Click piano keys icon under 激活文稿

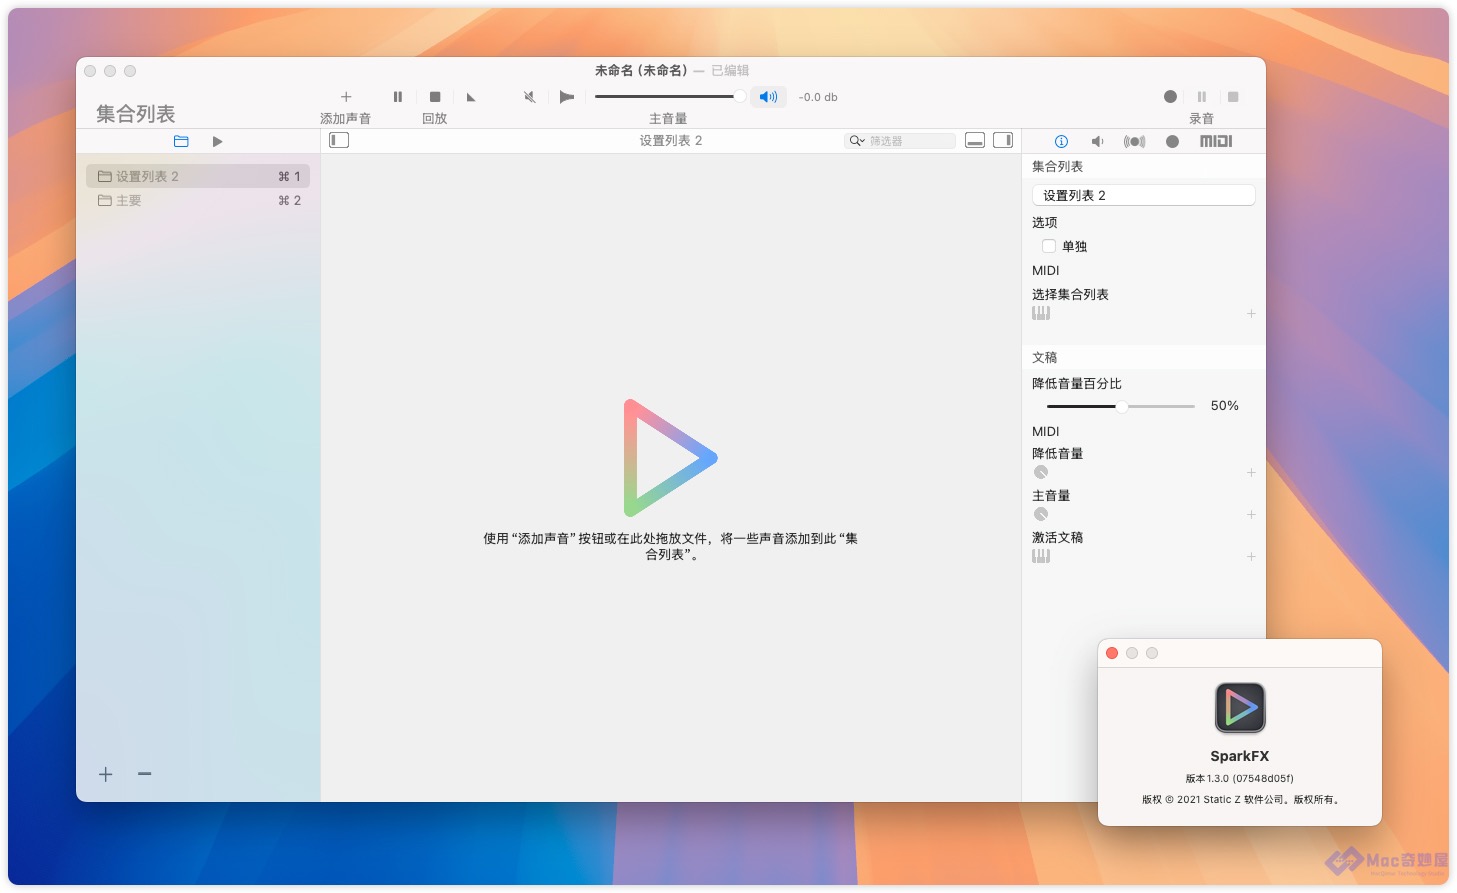(1041, 556)
